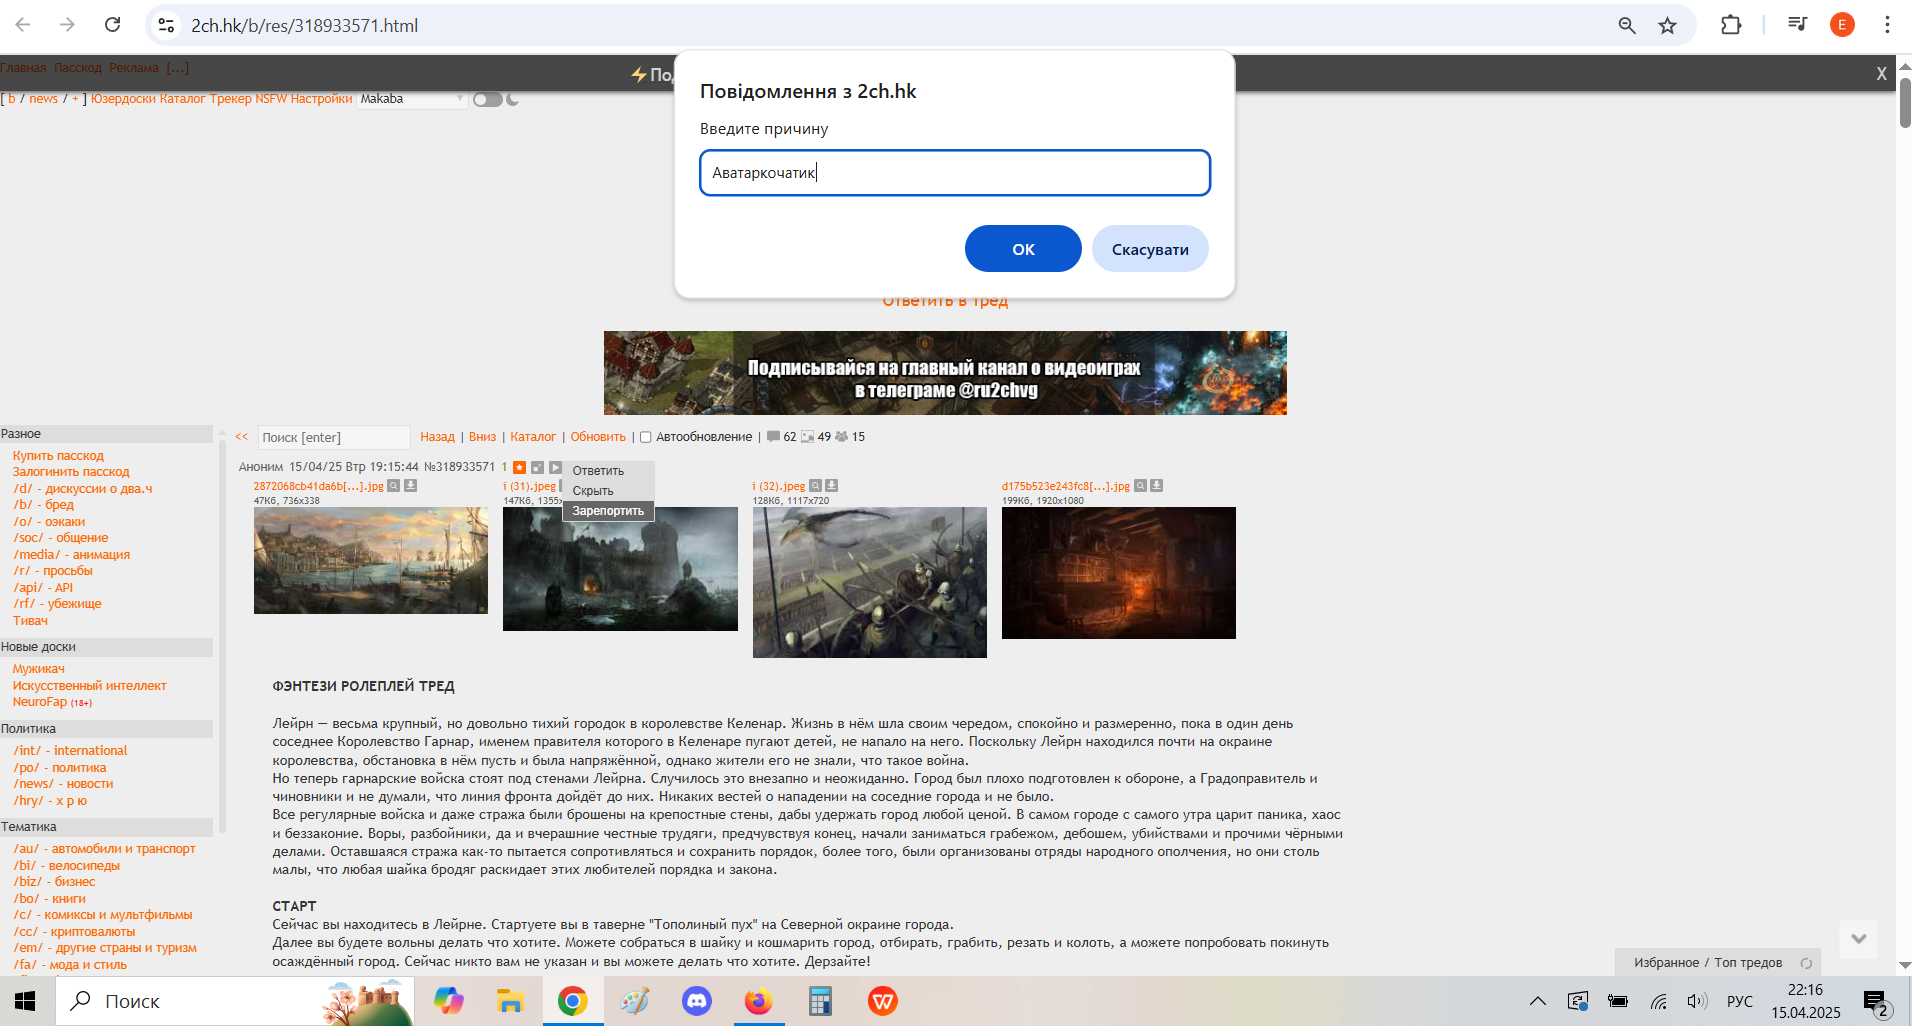Image resolution: width=1912 pixels, height=1026 pixels.
Task: Reload the page with the browser refresh icon
Action: (x=113, y=25)
